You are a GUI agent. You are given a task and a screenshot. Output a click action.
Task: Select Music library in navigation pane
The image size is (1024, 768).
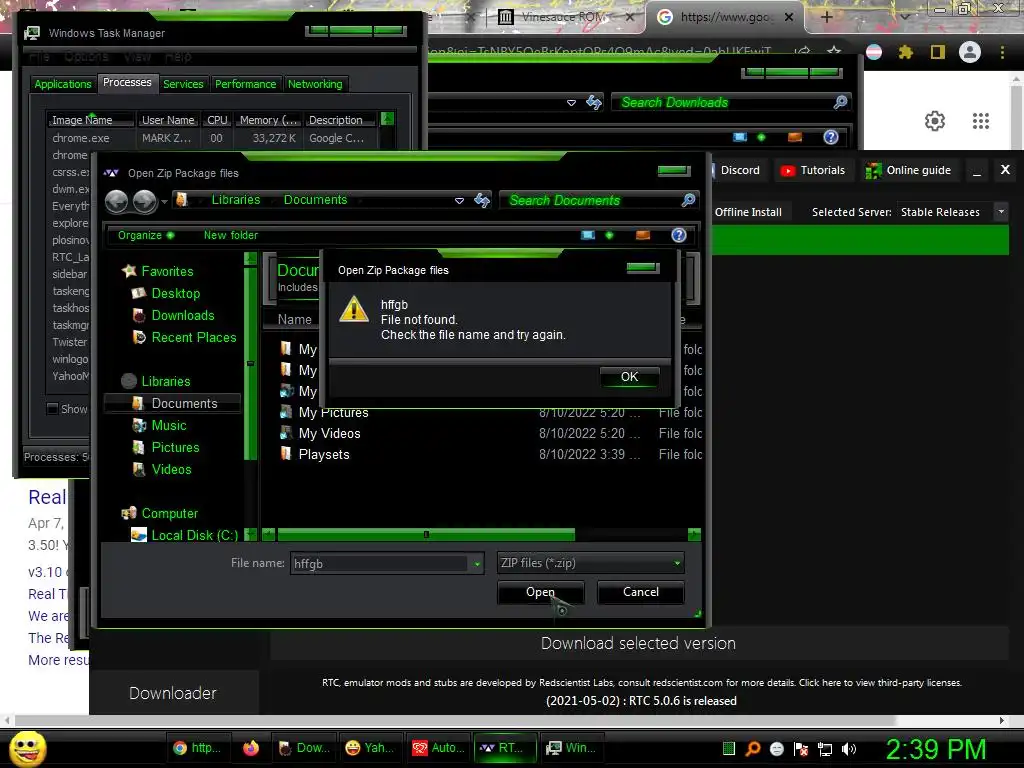[x=168, y=426]
